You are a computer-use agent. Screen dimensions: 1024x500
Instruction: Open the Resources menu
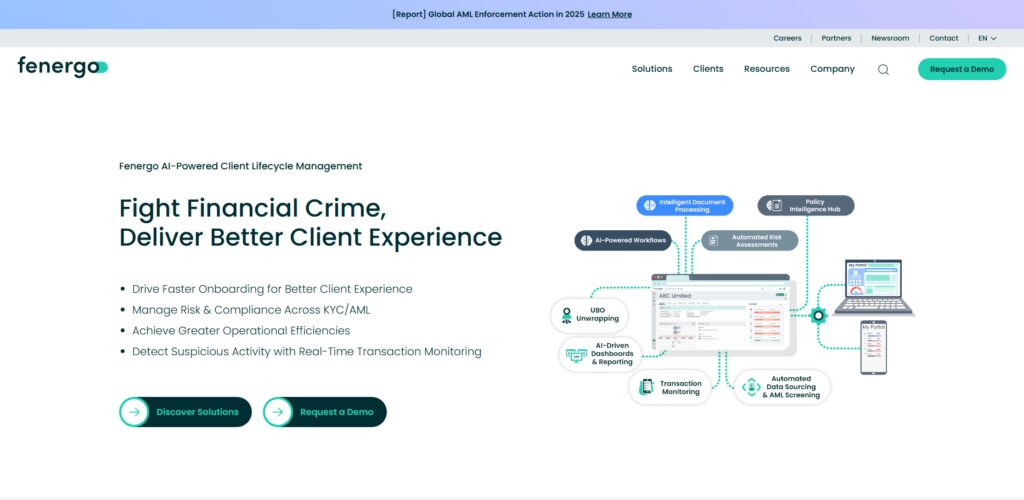coord(767,69)
